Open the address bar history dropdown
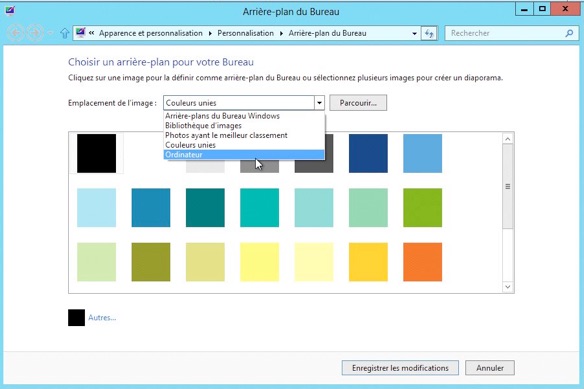 coord(414,34)
